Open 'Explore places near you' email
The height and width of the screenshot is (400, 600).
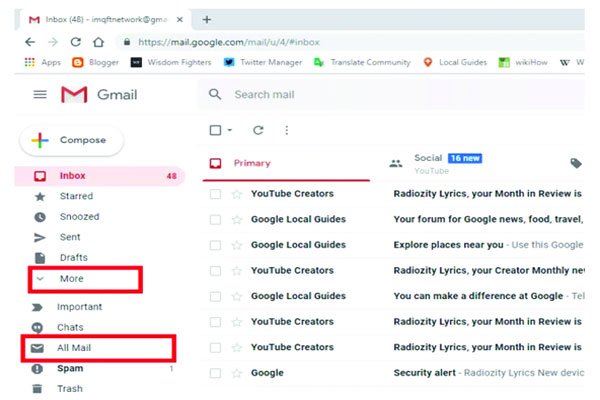pyautogui.click(x=393, y=245)
